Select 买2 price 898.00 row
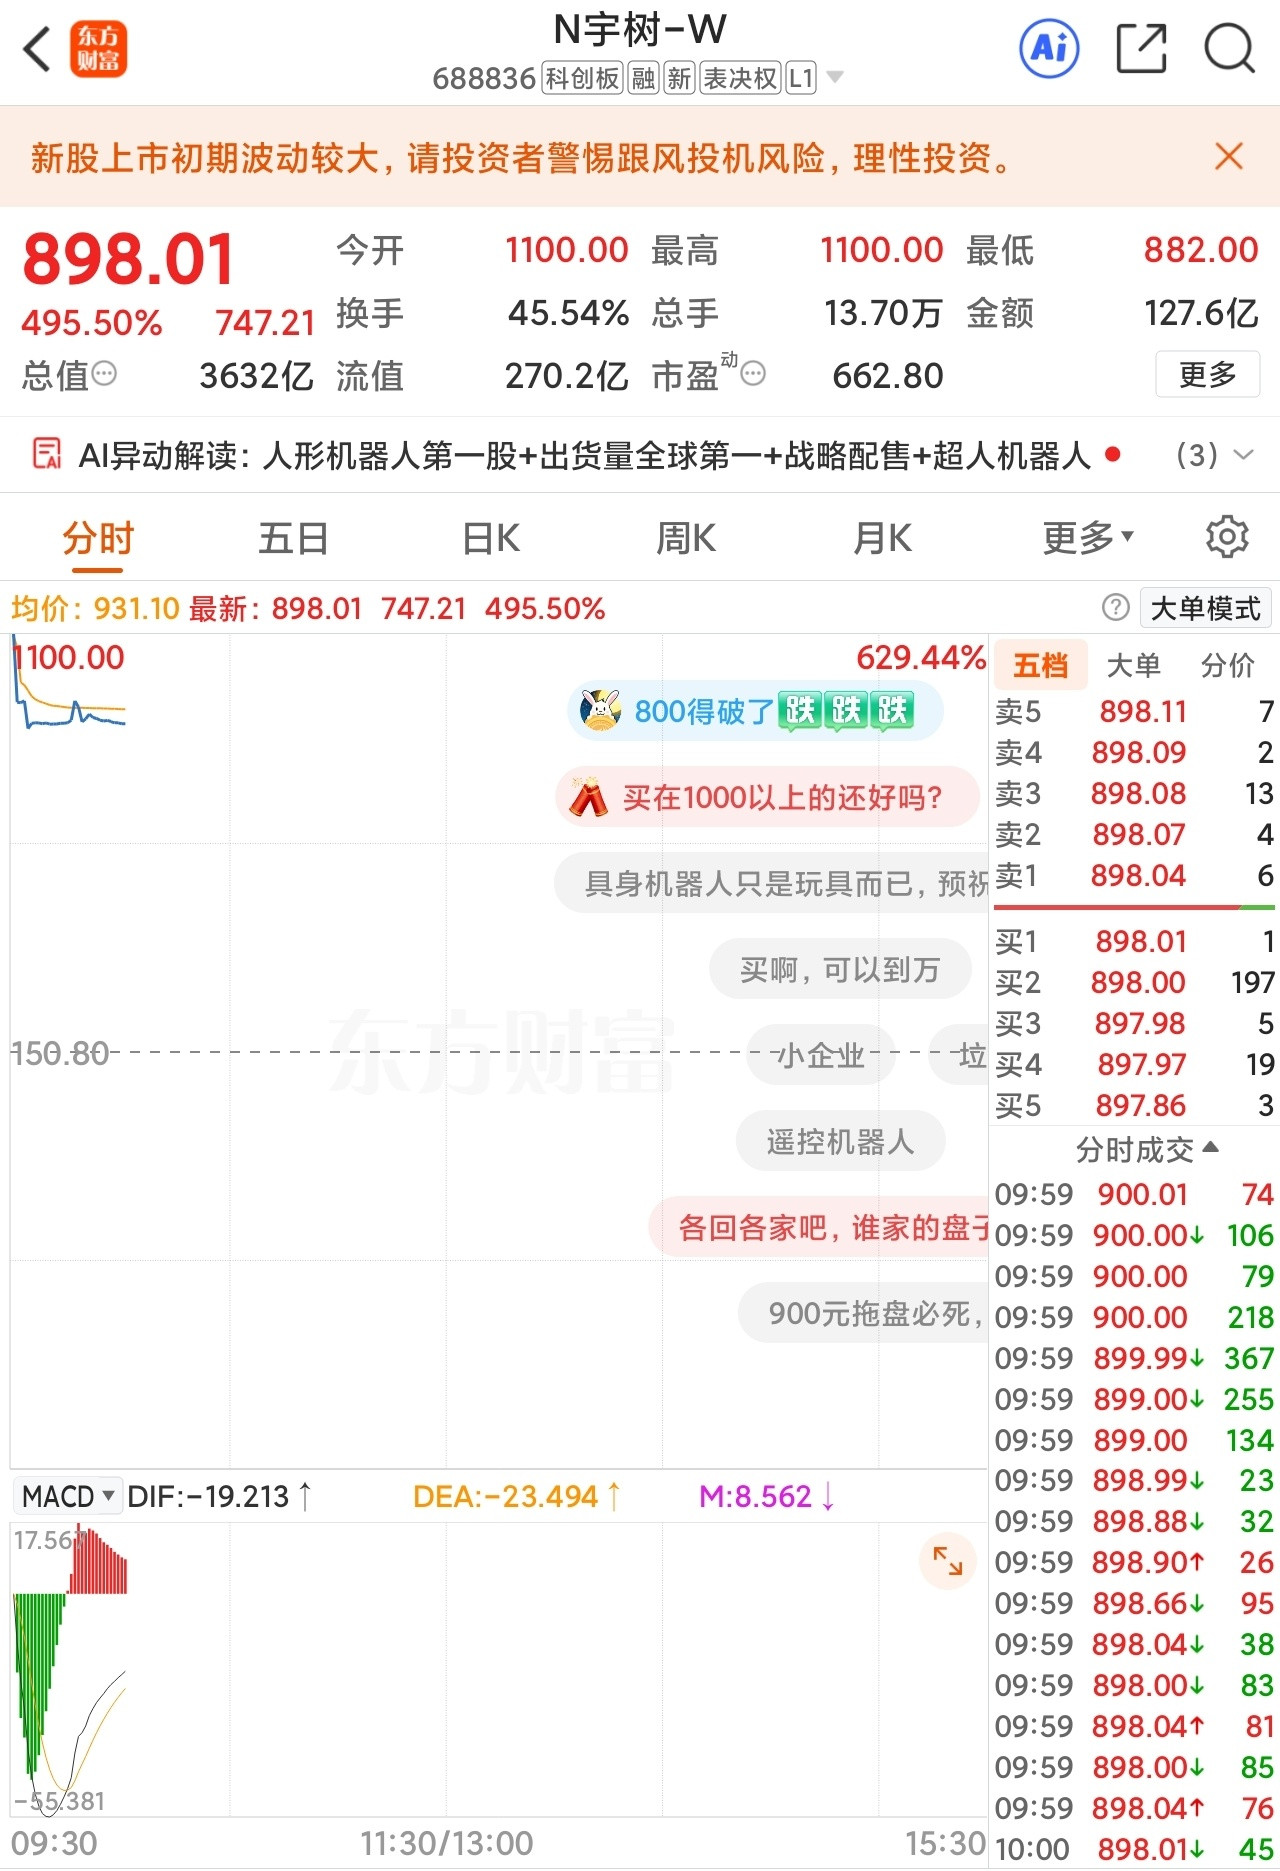 [x=1134, y=982]
